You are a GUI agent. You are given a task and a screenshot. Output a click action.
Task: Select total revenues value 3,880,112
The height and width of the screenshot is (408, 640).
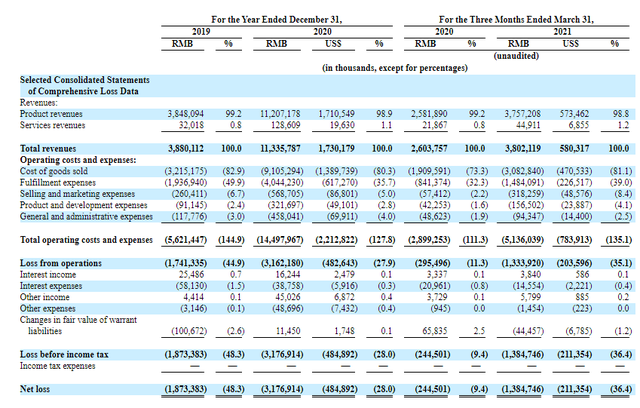(x=186, y=149)
